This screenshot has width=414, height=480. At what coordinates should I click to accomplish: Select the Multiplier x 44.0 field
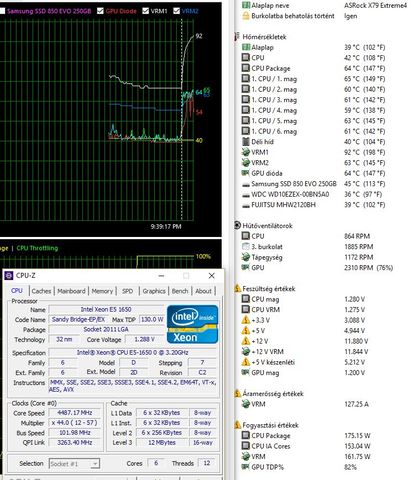74,423
